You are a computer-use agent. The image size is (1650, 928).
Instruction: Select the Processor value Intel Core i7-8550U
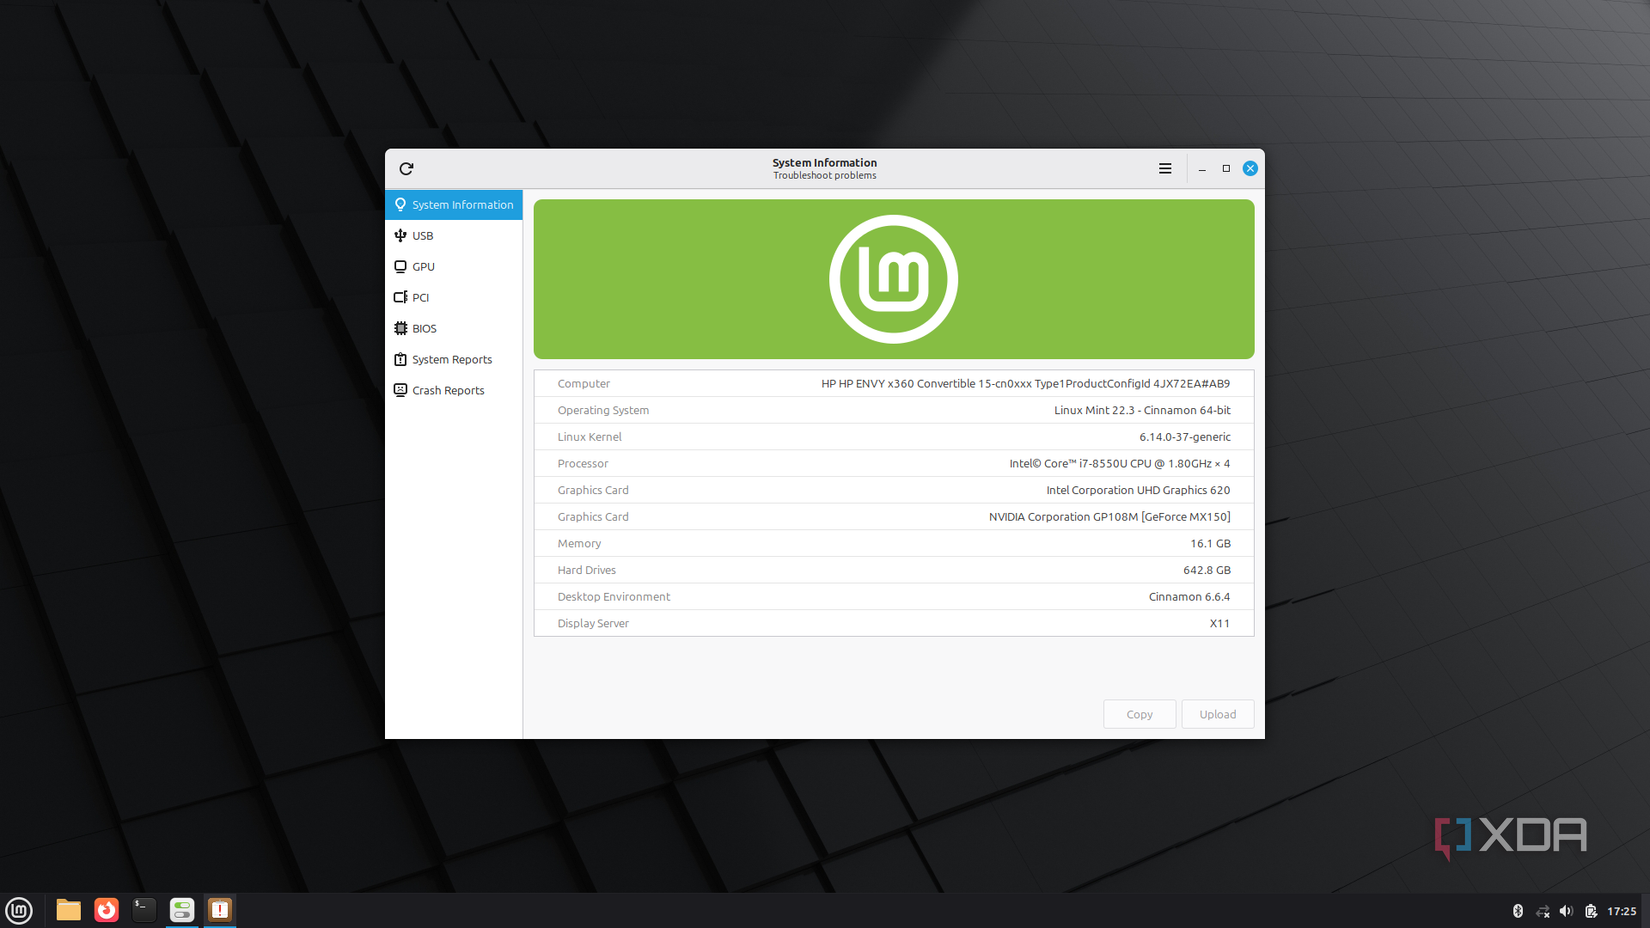point(1120,464)
